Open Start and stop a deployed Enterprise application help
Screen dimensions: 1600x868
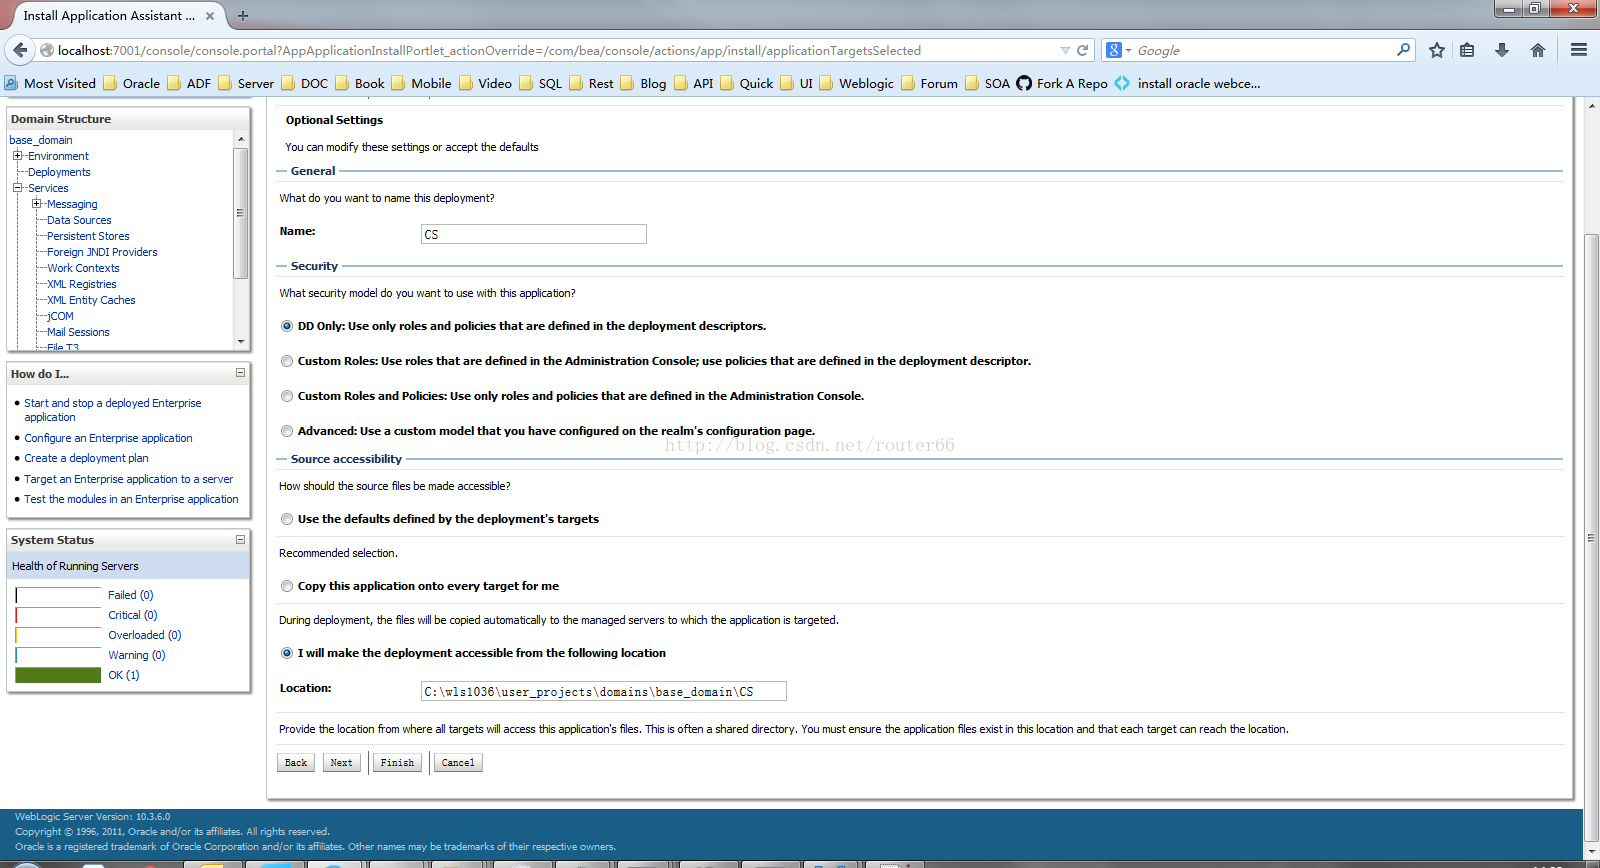[112, 410]
